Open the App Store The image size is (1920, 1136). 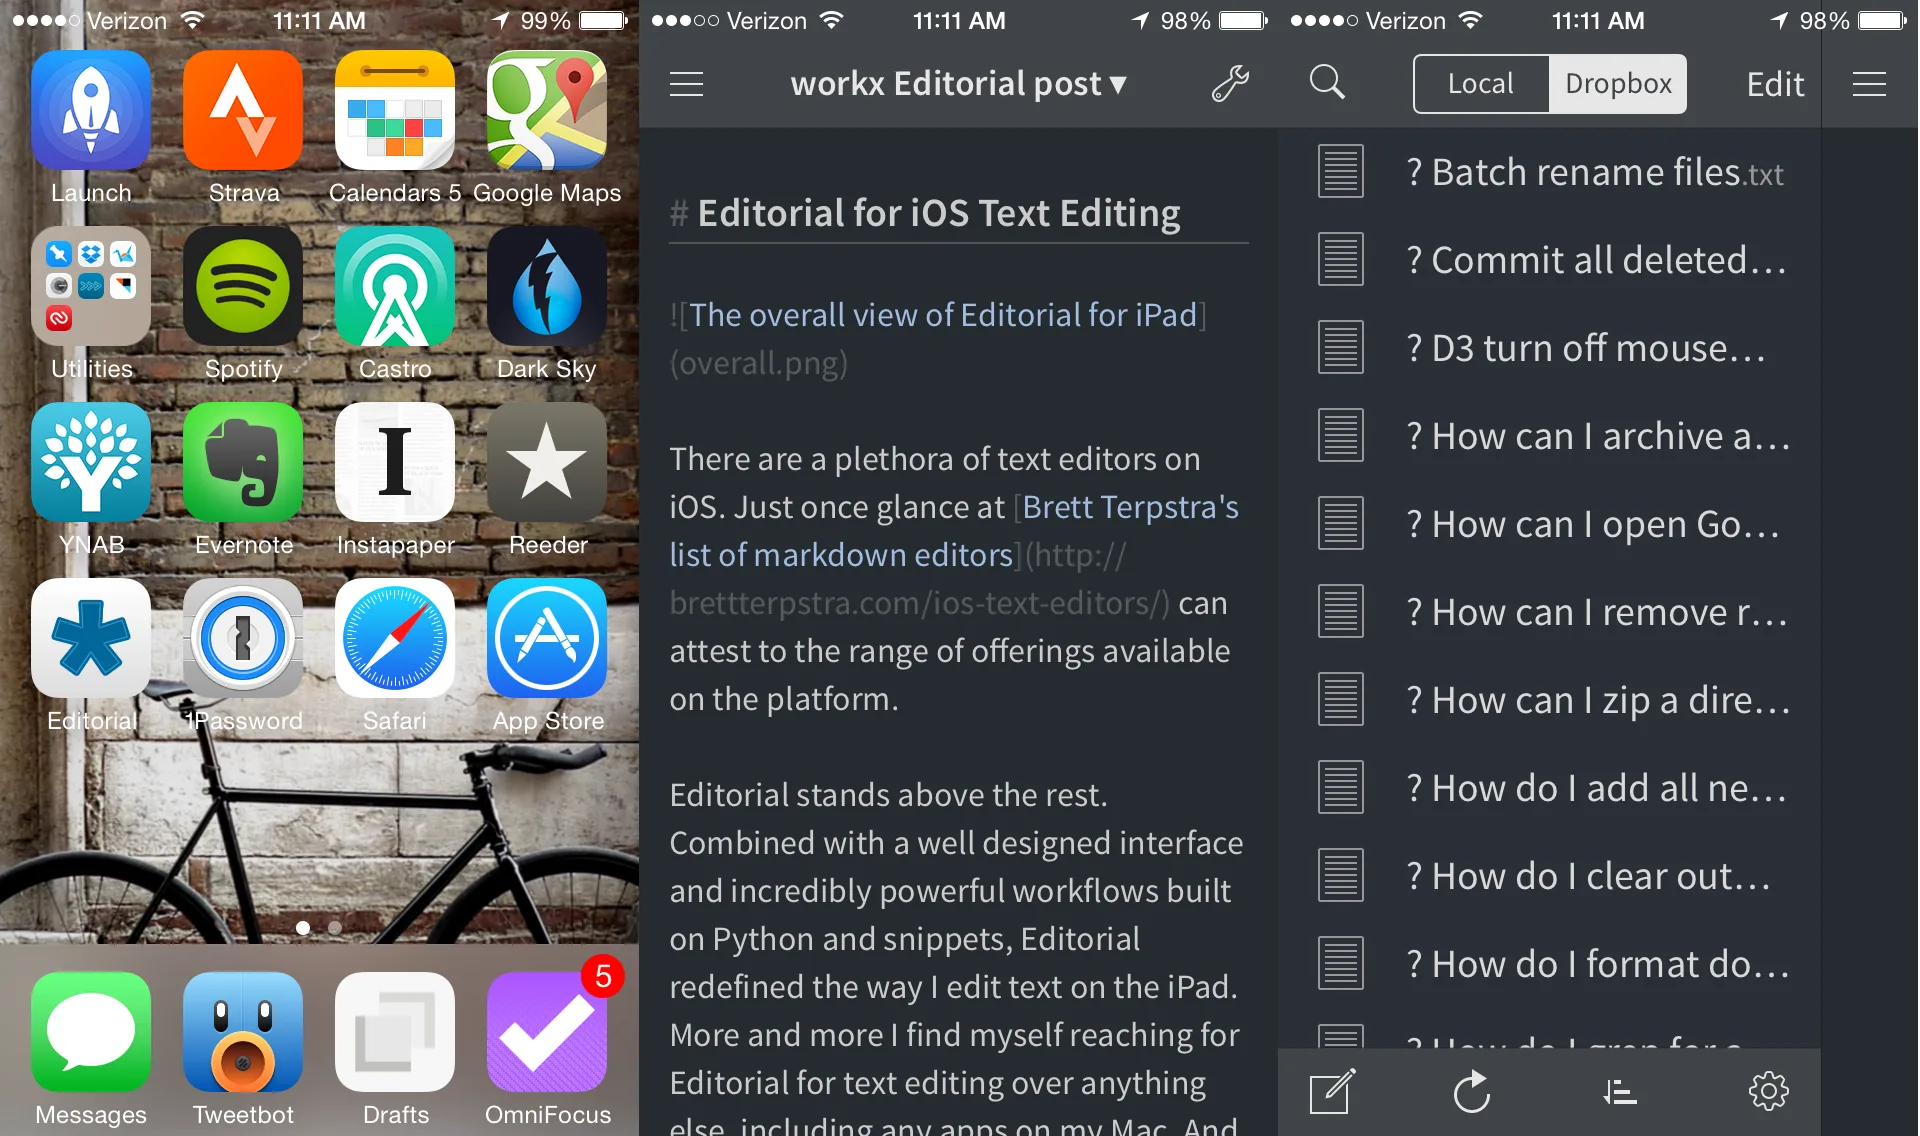coord(547,638)
